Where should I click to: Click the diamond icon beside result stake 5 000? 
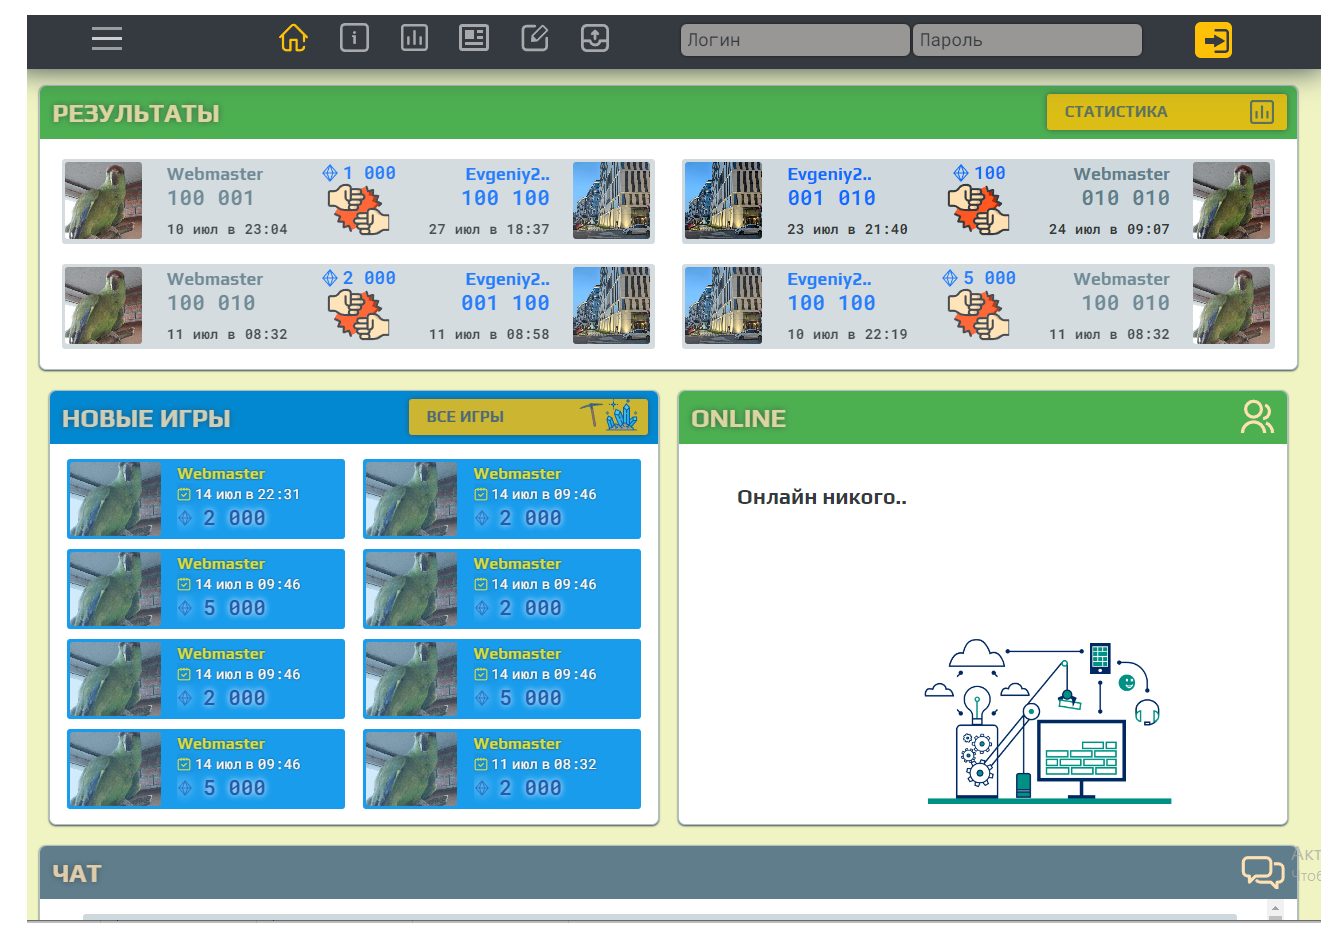point(950,278)
